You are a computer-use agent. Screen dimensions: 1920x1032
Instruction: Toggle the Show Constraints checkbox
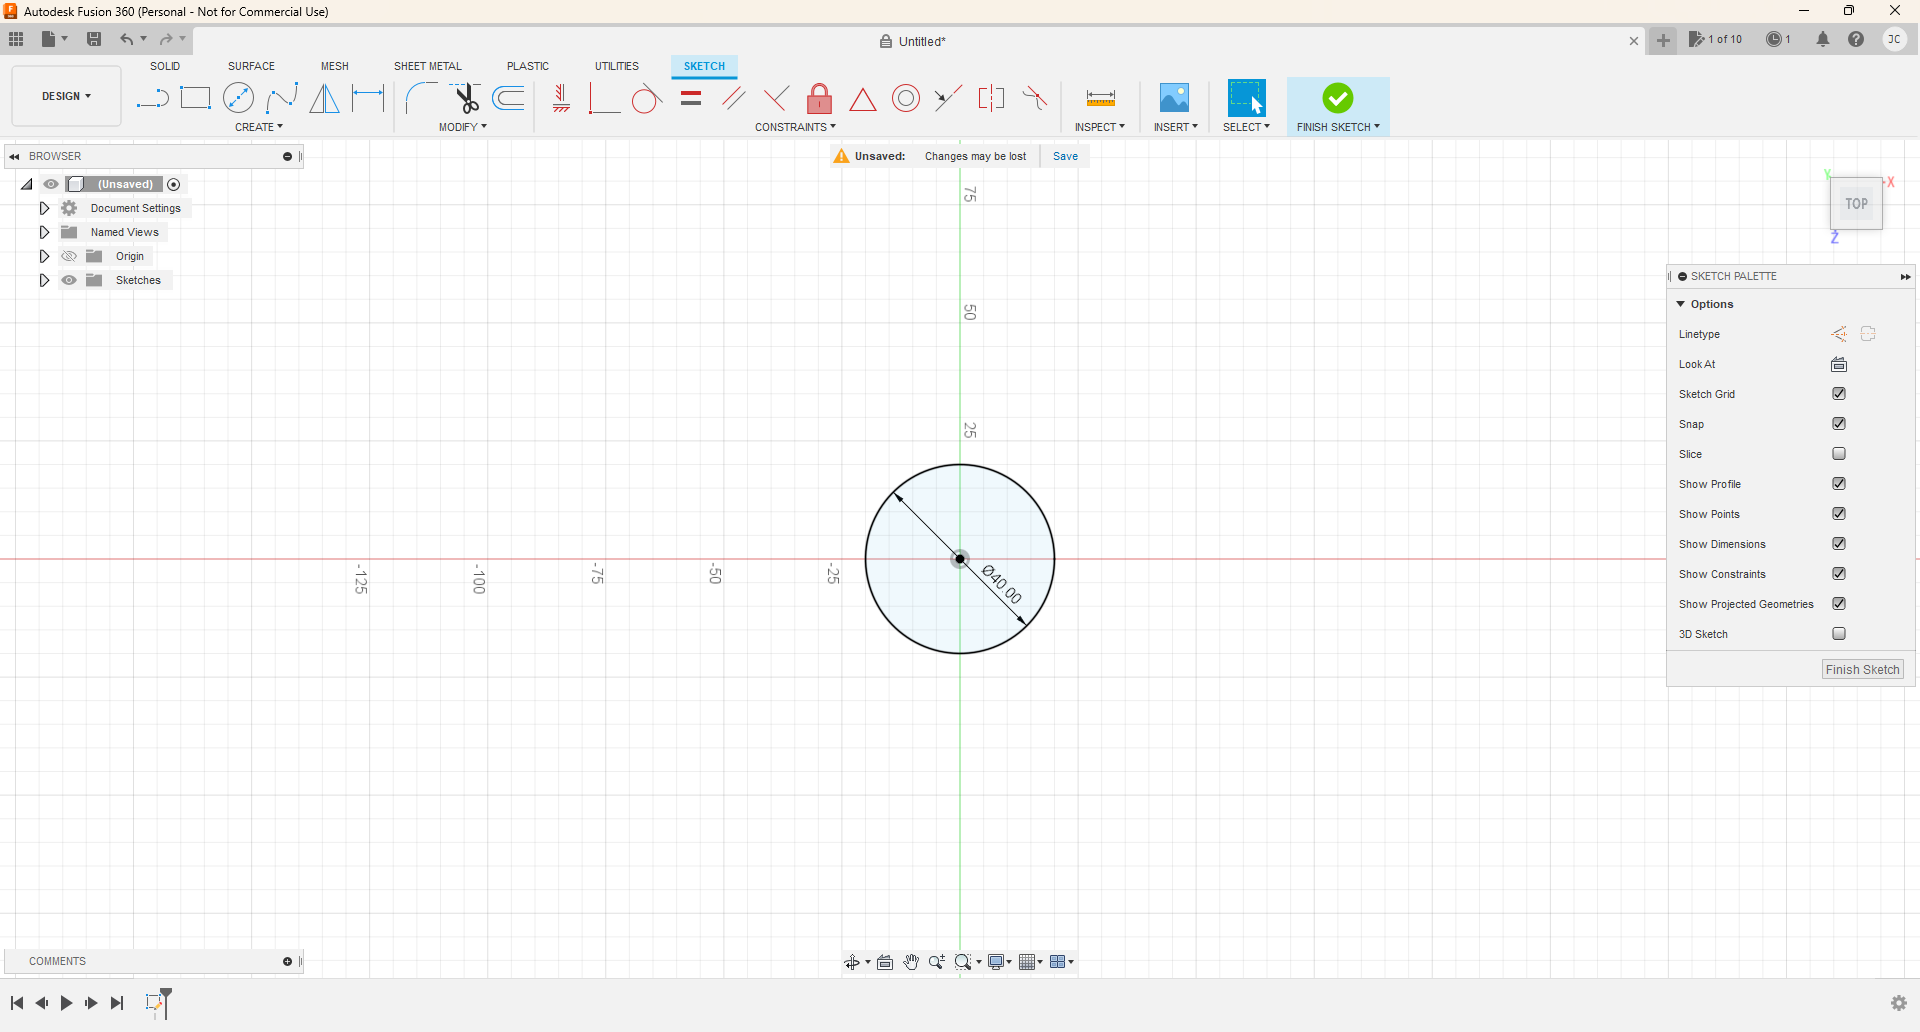pos(1839,574)
